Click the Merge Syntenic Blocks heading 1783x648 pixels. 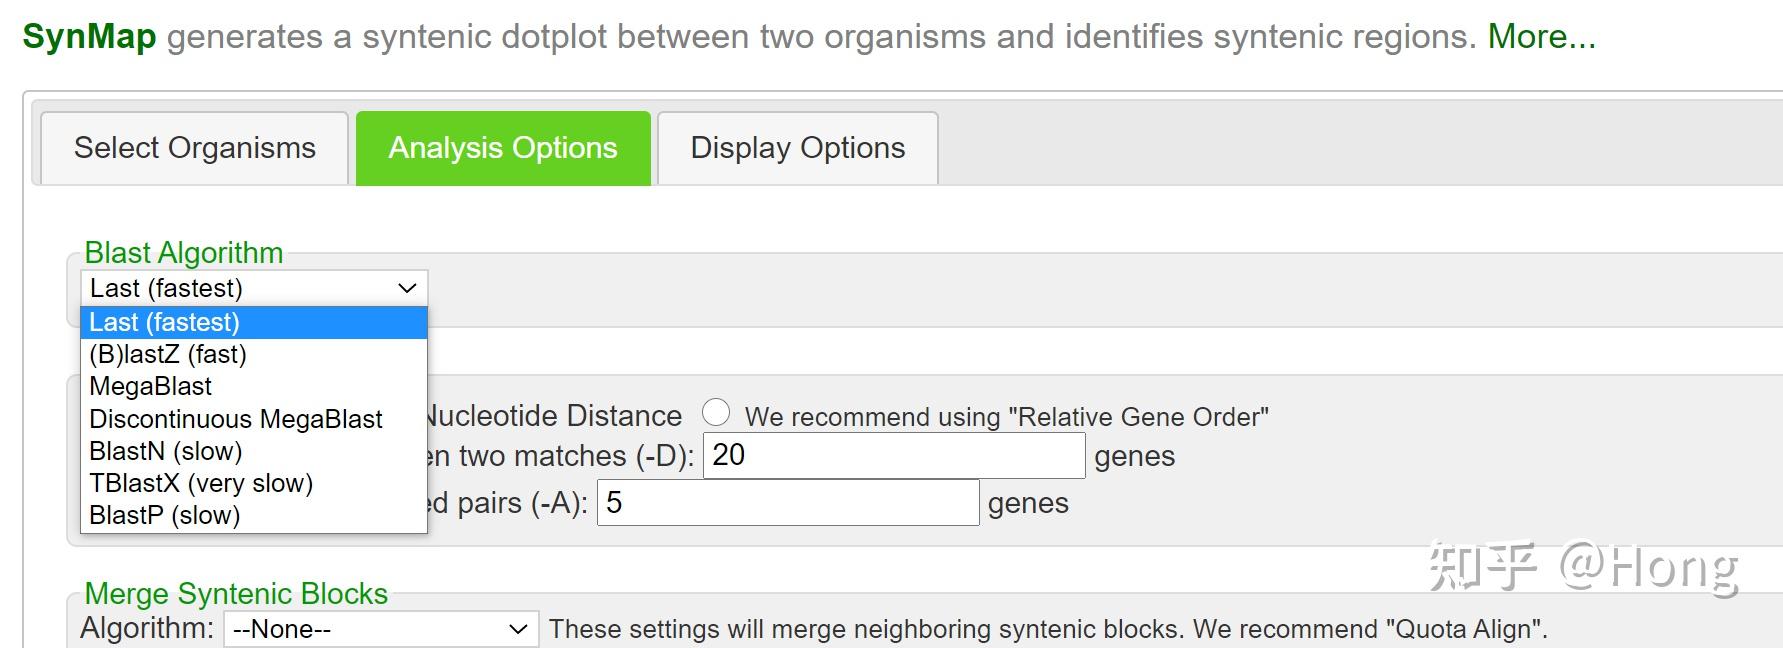pyautogui.click(x=236, y=594)
